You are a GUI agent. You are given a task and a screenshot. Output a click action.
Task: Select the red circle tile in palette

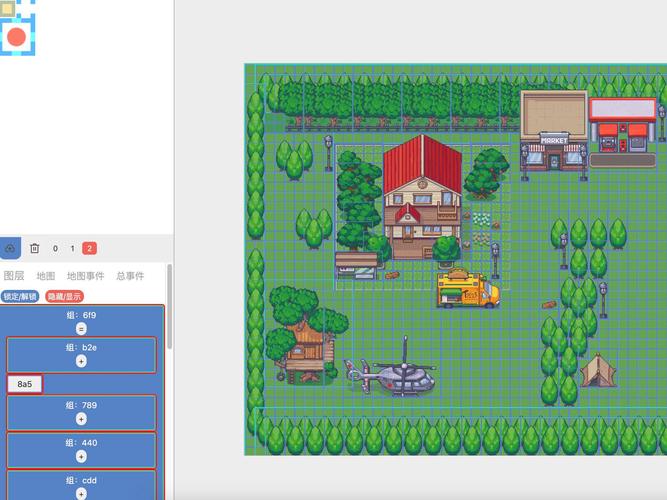click(x=16, y=37)
